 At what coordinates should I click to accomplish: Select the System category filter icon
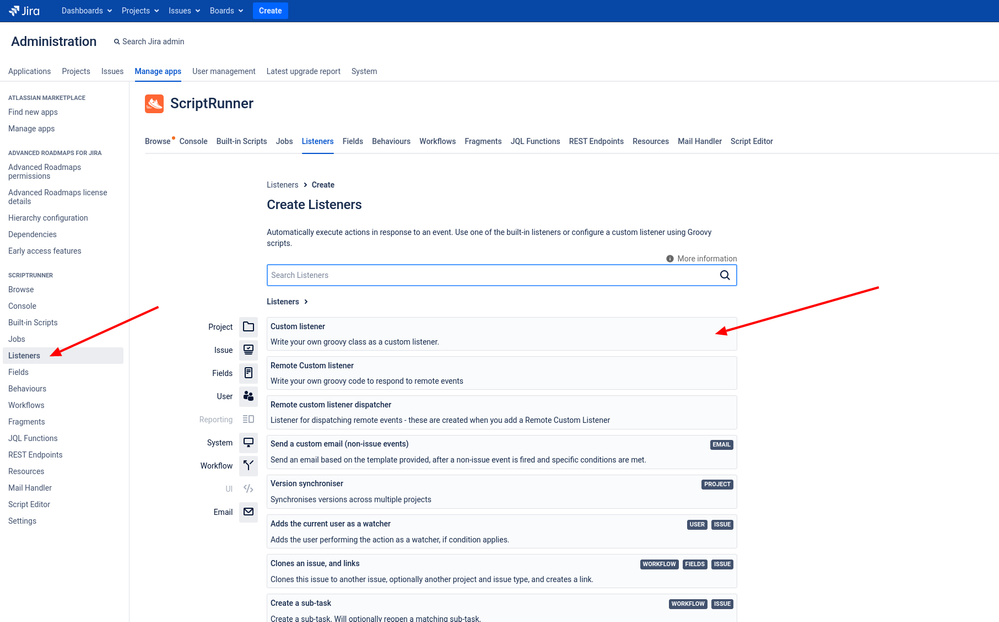coord(248,442)
